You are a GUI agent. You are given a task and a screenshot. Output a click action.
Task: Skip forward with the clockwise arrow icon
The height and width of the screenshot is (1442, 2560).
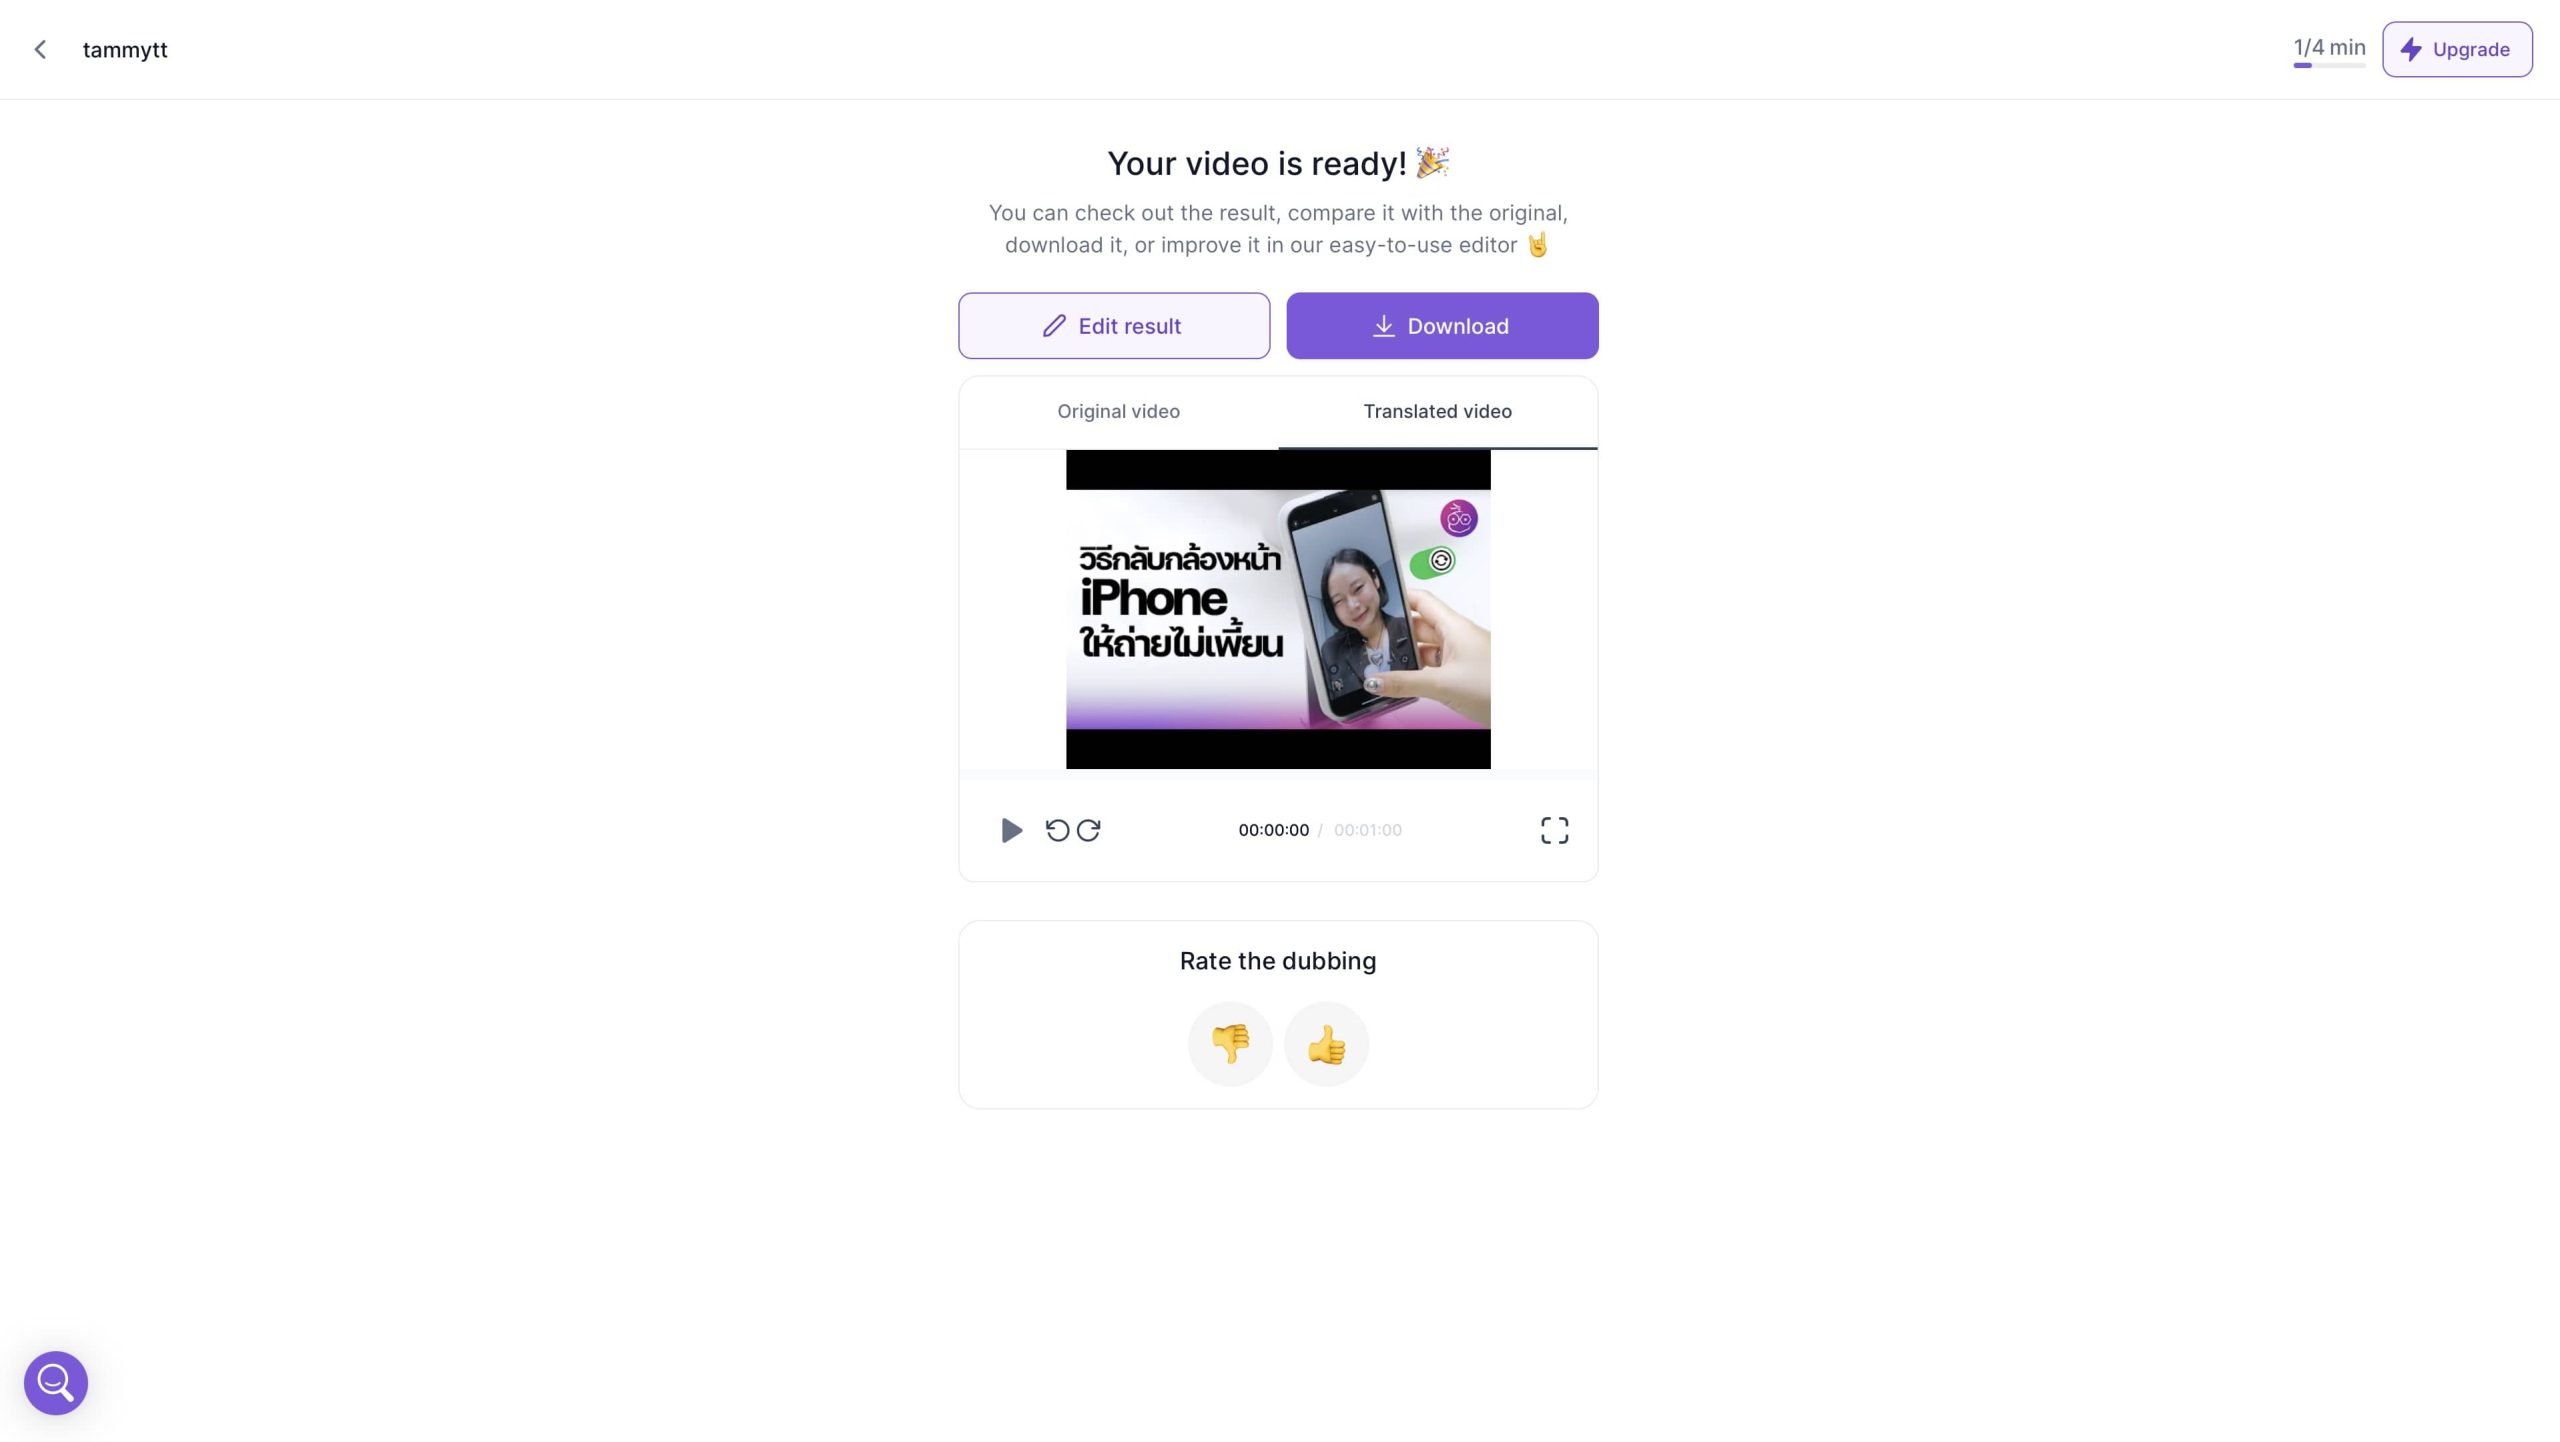(1089, 830)
